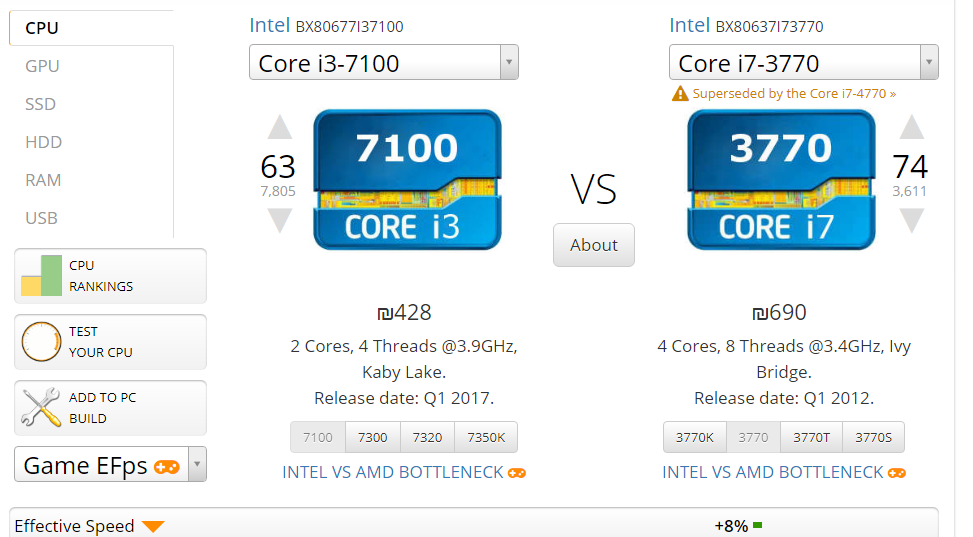This screenshot has height=537, width=973.
Task: Open the Core i3-7100 chip image
Action: (407, 180)
